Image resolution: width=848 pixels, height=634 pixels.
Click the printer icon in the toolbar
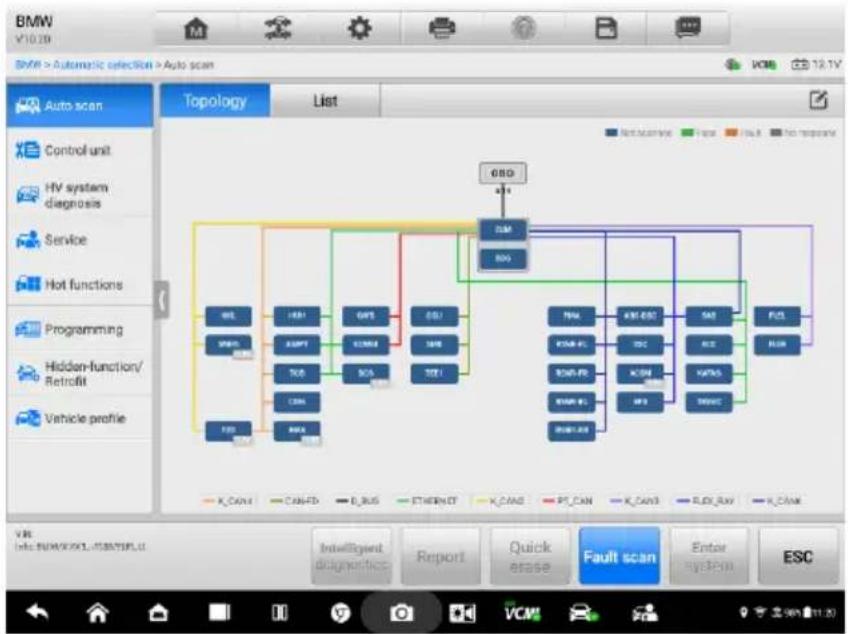pos(442,28)
